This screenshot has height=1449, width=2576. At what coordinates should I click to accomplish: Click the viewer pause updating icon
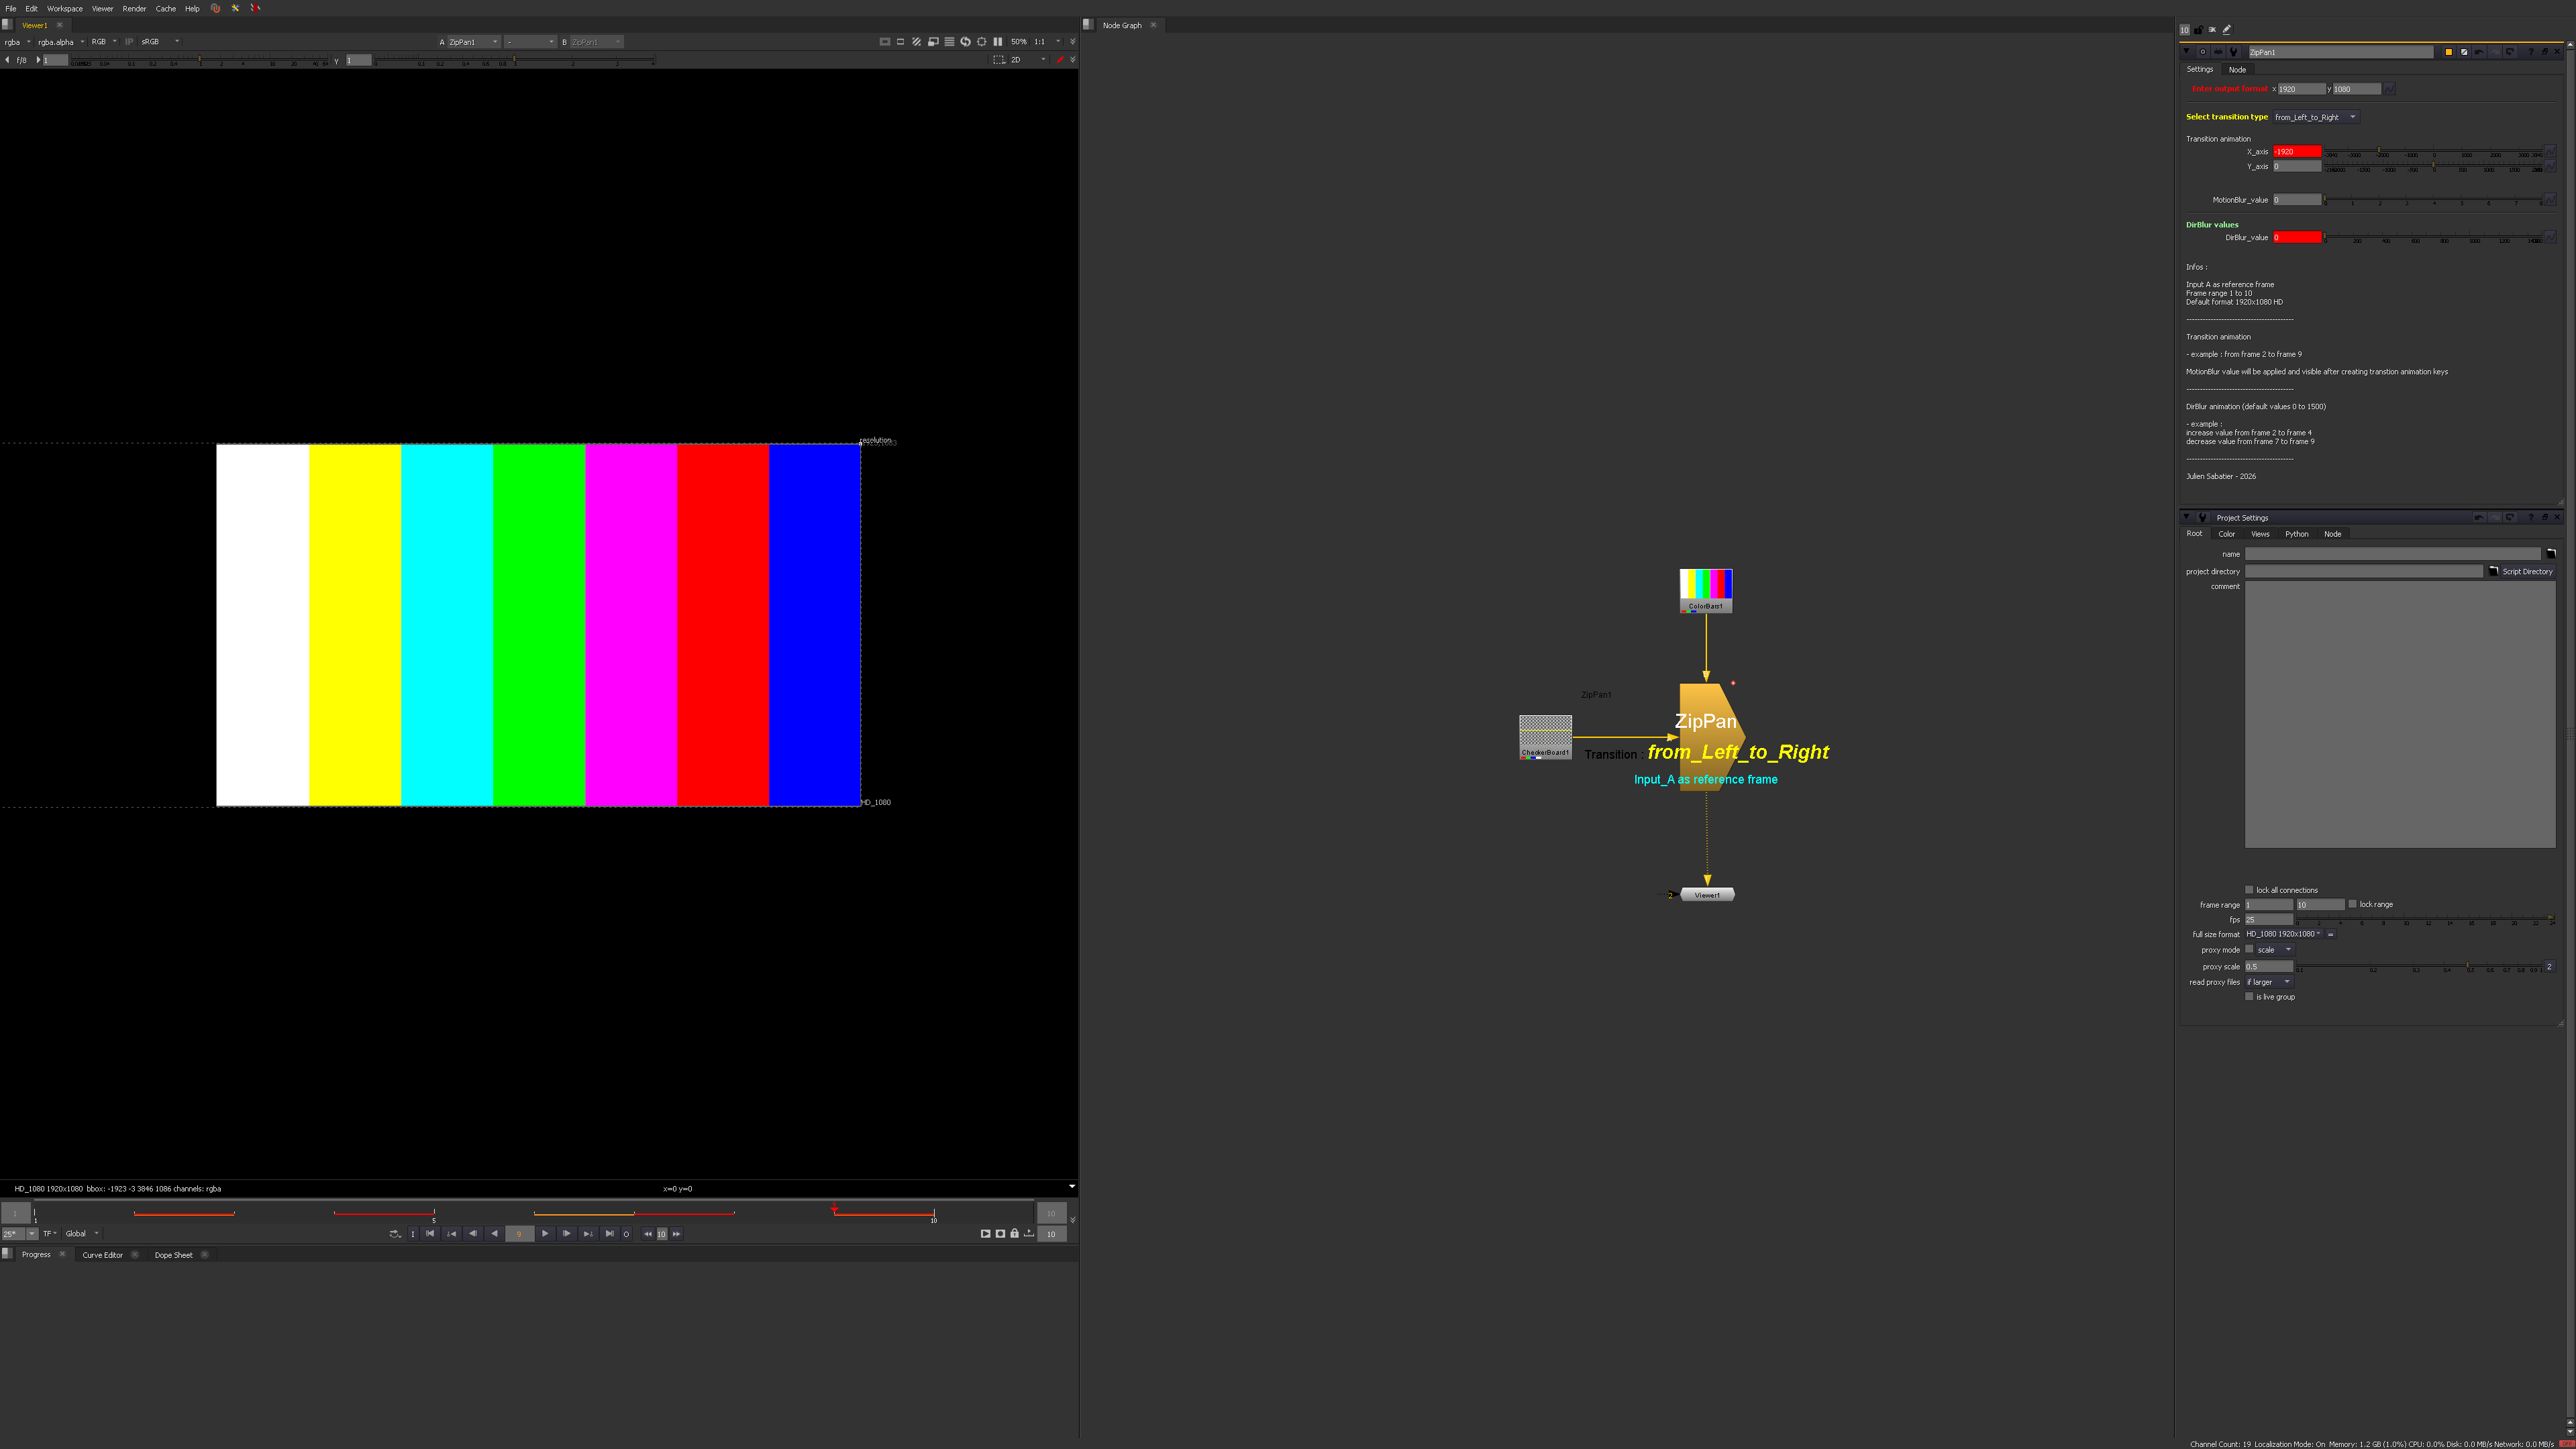pos(998,42)
